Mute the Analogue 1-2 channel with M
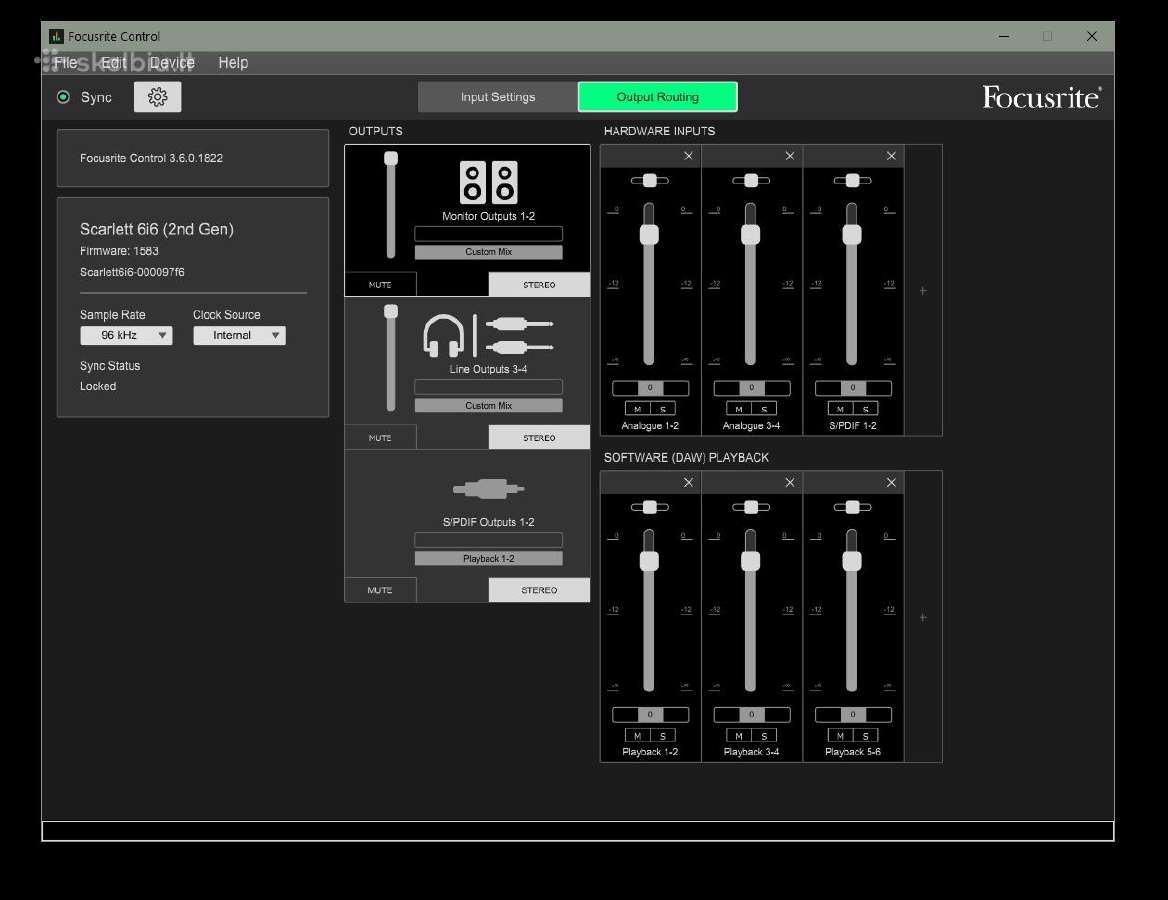This screenshot has width=1168, height=900. click(x=638, y=408)
